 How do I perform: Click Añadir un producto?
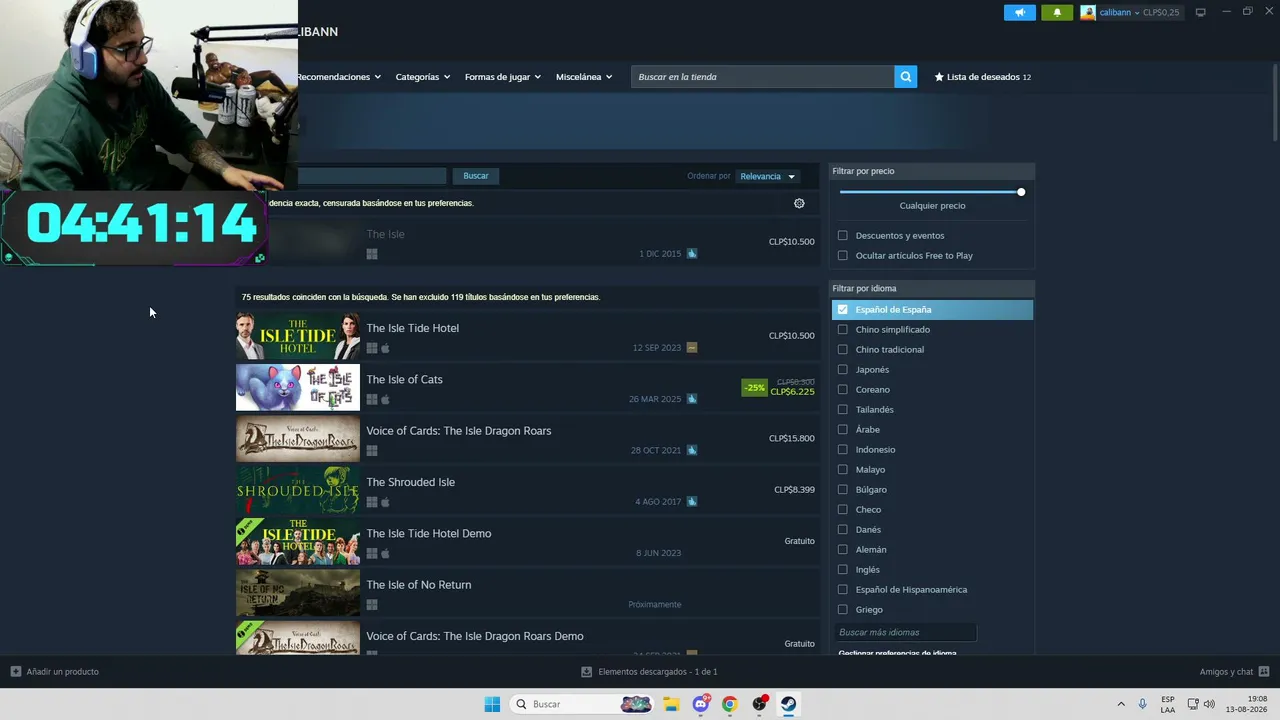[55, 672]
